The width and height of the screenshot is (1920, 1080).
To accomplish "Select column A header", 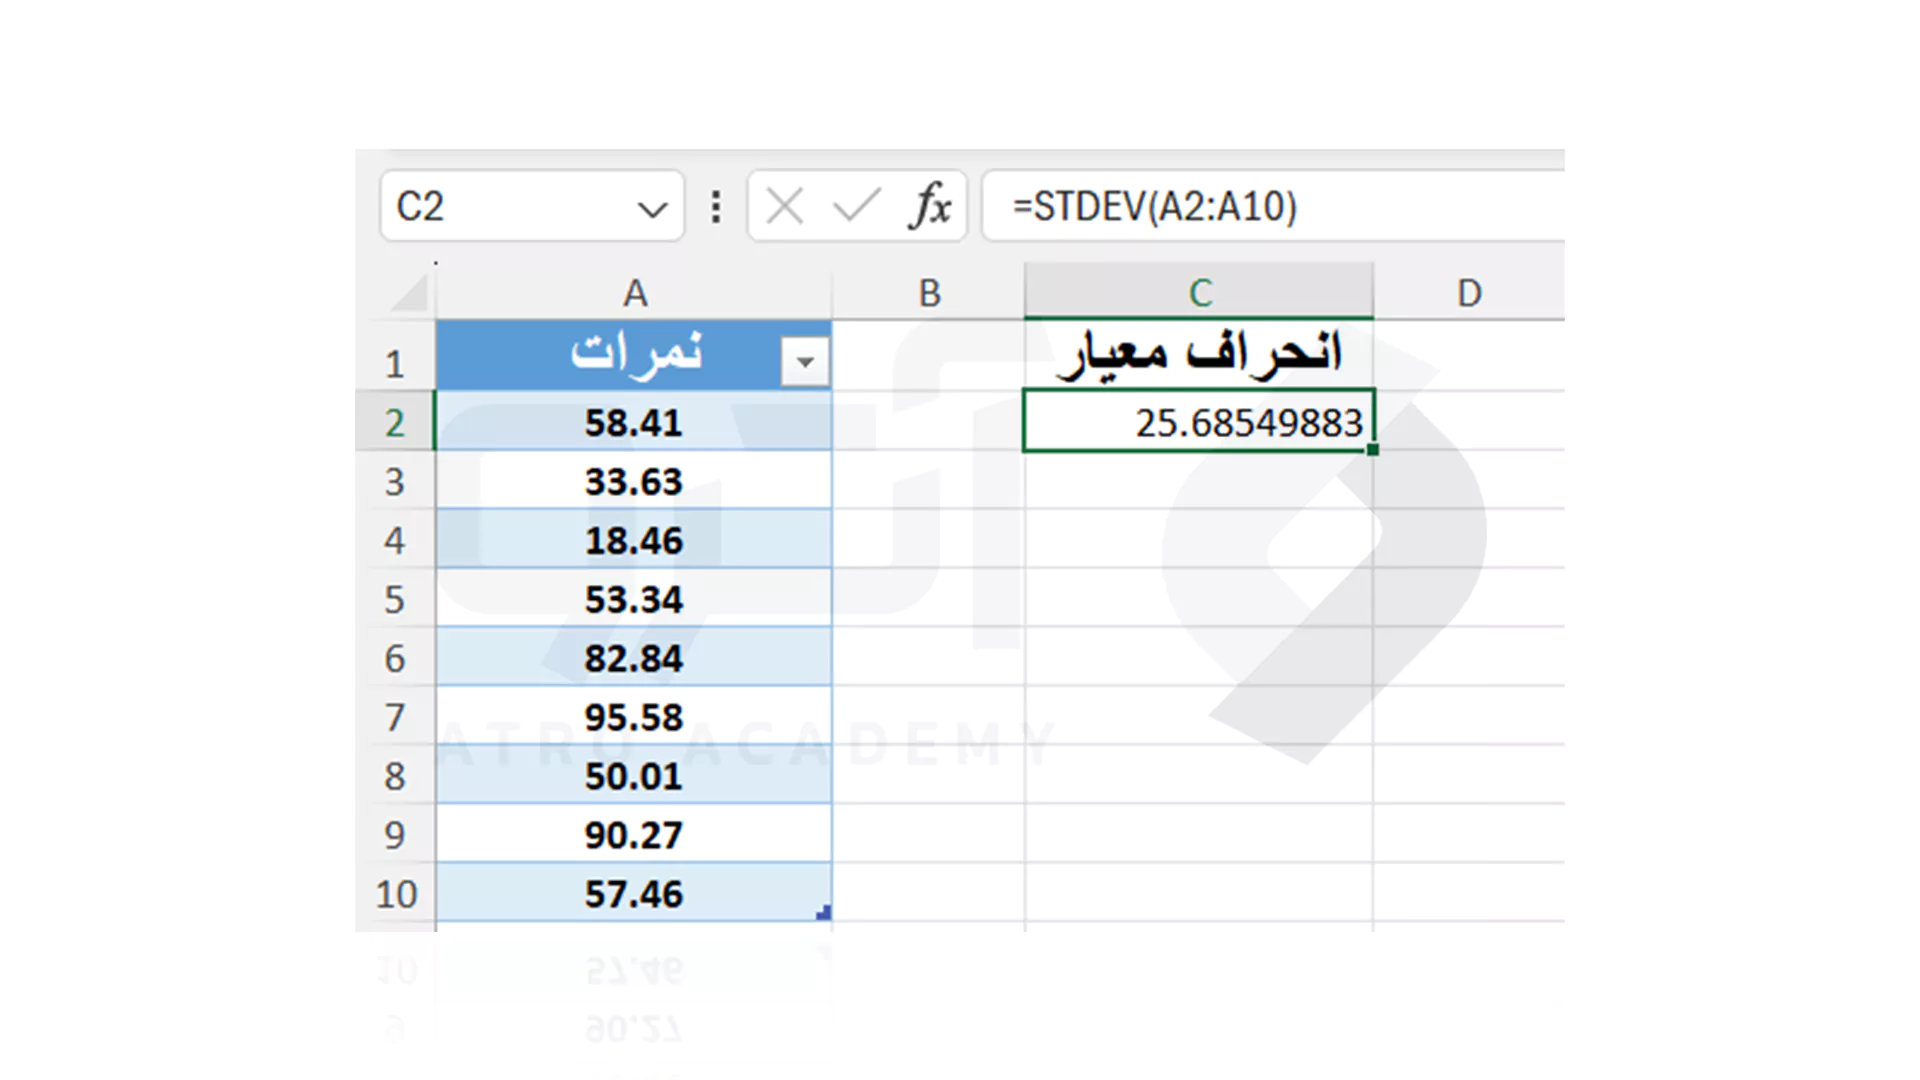I will (x=634, y=293).
